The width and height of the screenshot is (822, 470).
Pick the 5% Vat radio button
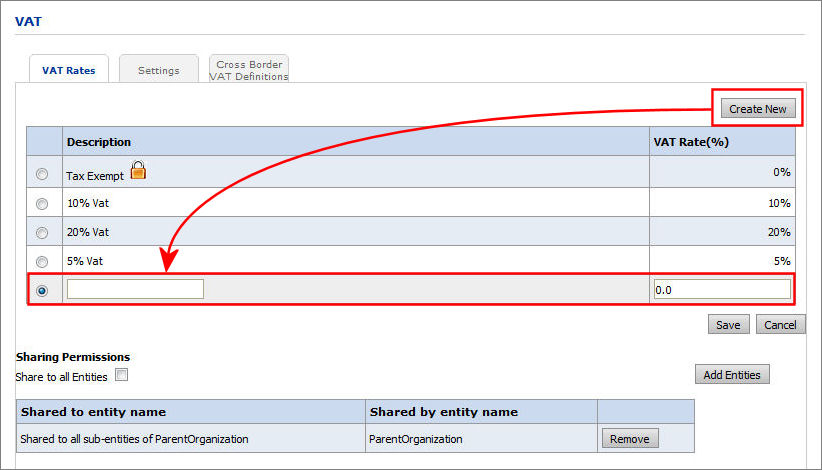click(x=42, y=261)
